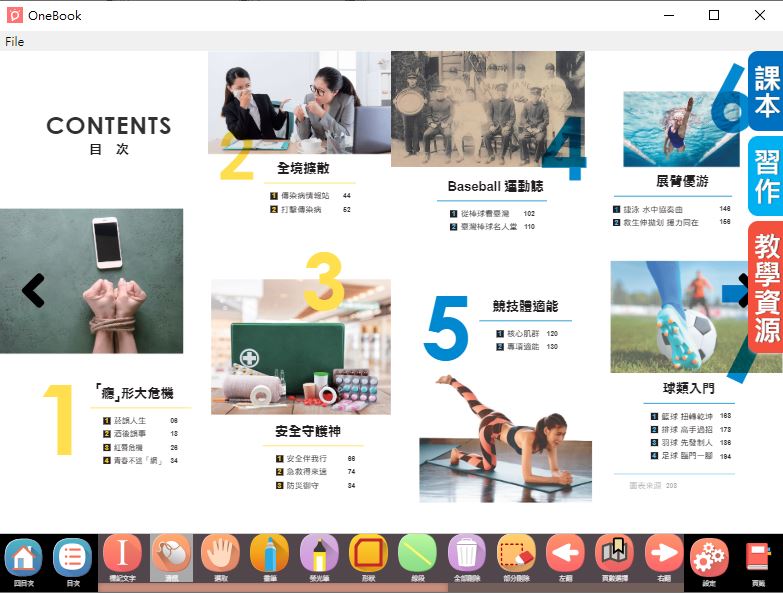Click the home icon in the bottom toolbar
The height and width of the screenshot is (593, 783).
coord(24,557)
